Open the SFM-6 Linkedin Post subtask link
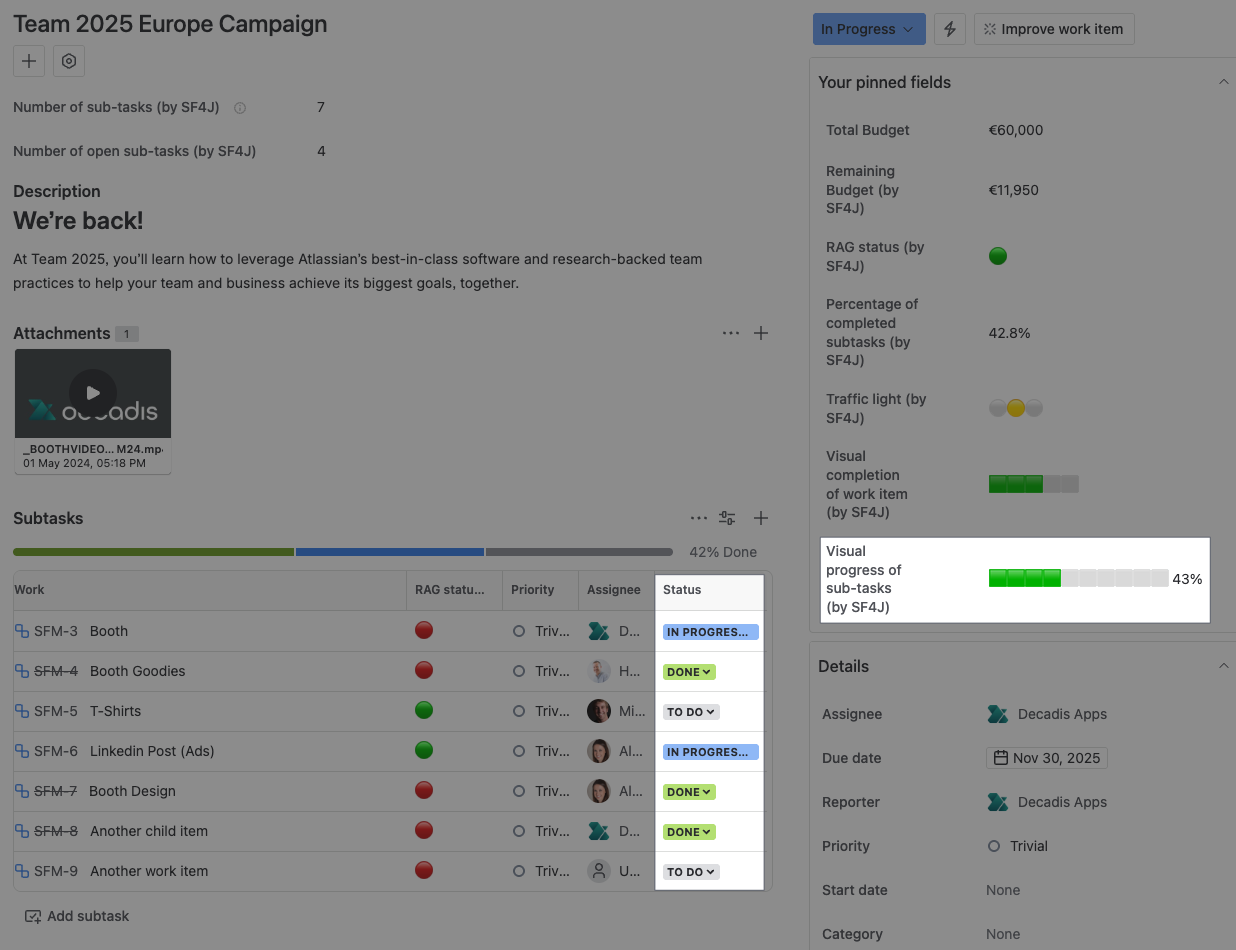 (x=152, y=751)
